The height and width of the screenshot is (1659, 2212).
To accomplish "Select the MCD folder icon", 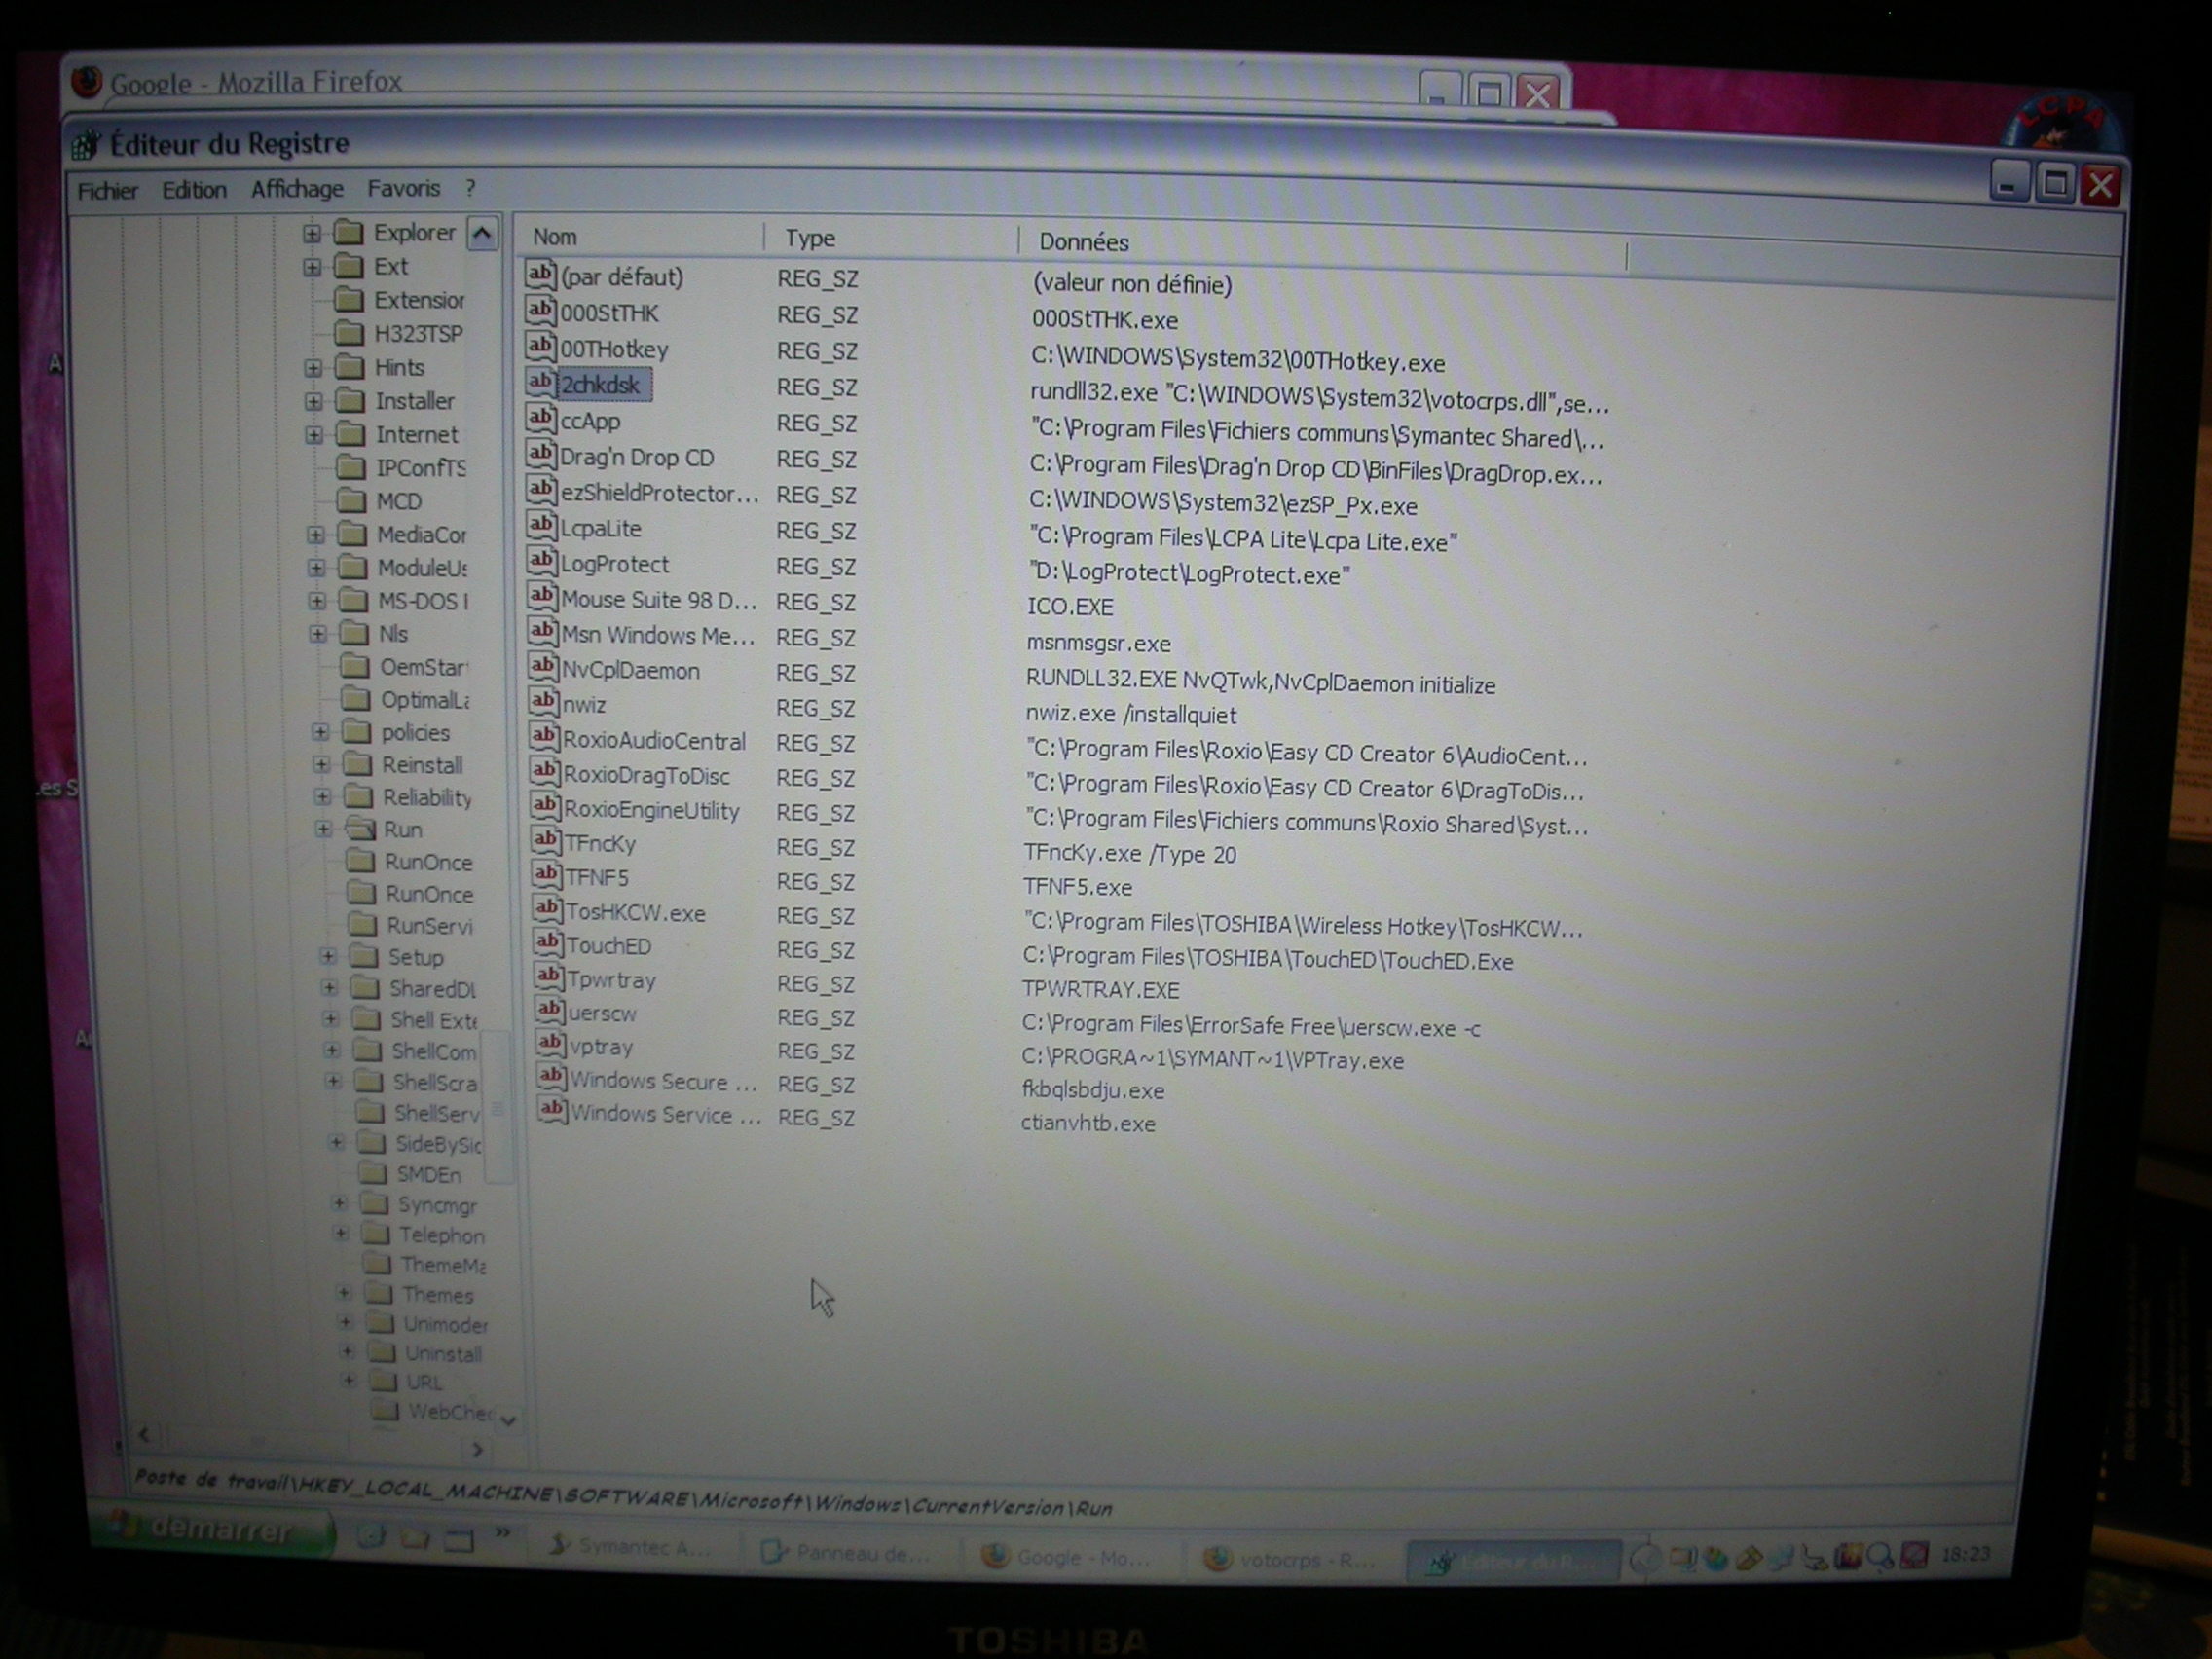I will [351, 500].
